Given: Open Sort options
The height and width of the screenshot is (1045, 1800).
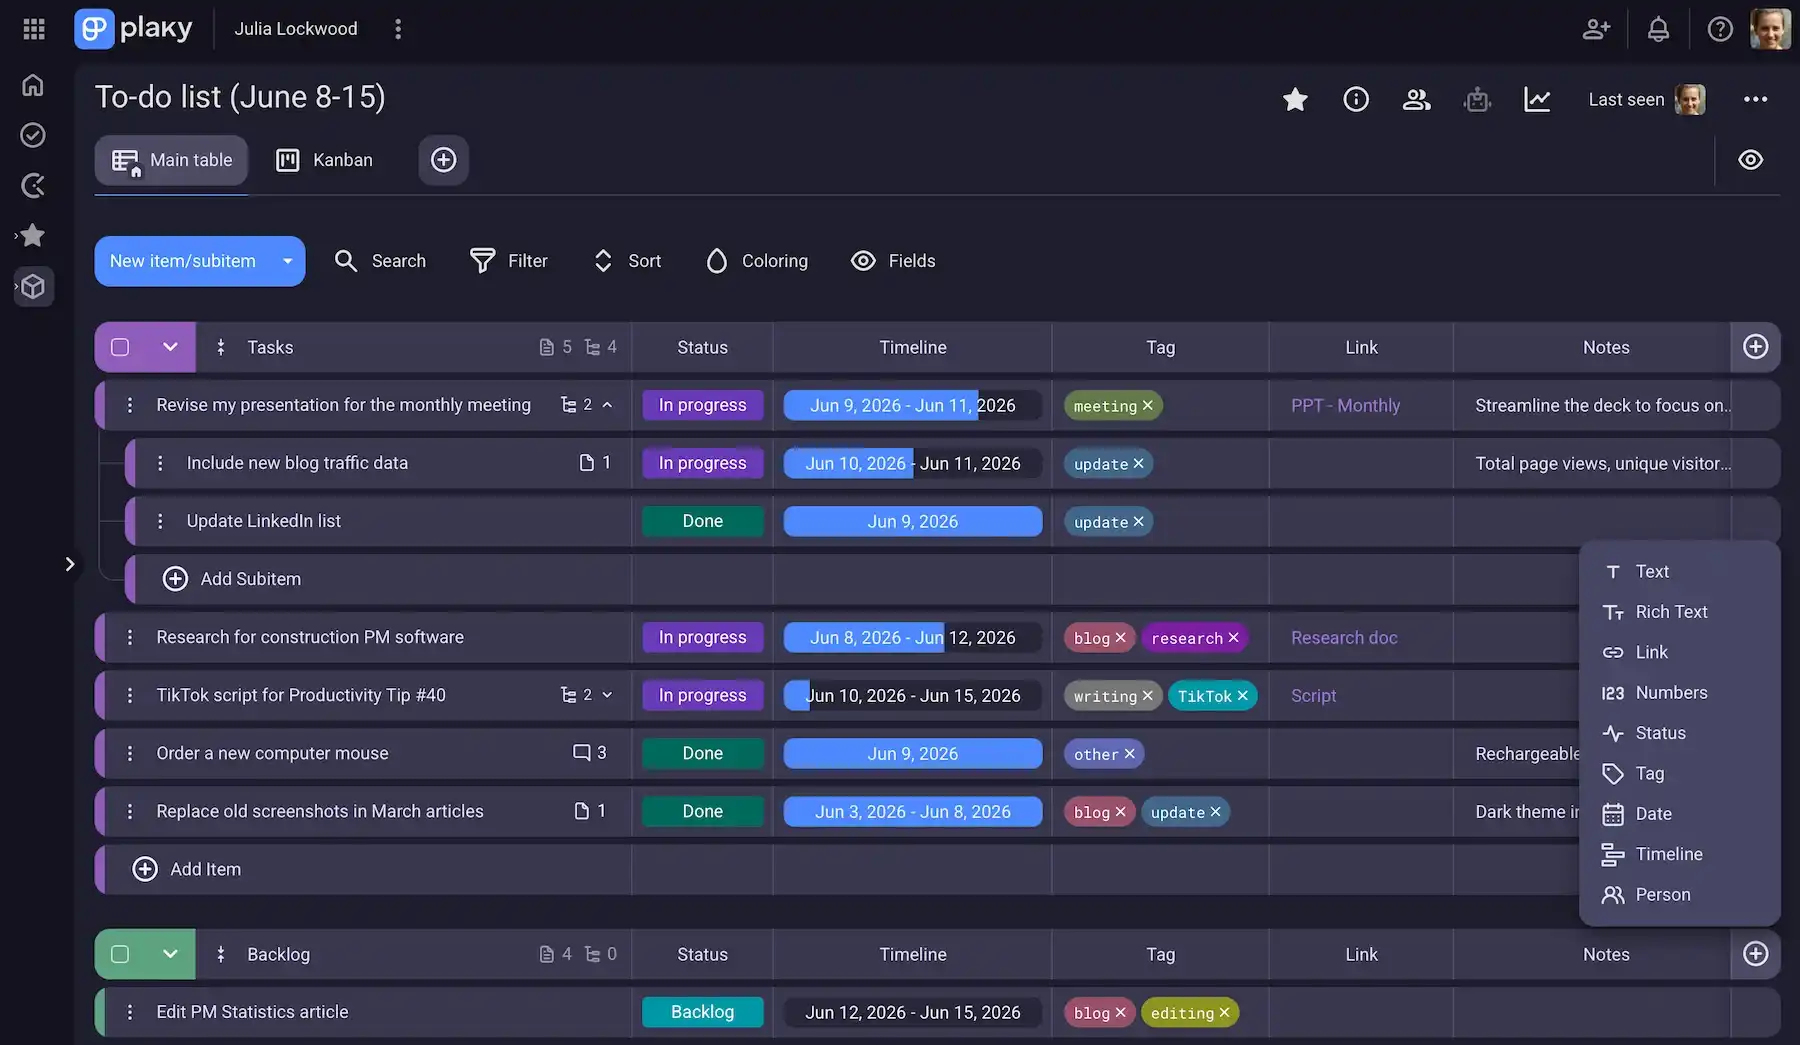Looking at the screenshot, I should coord(627,261).
